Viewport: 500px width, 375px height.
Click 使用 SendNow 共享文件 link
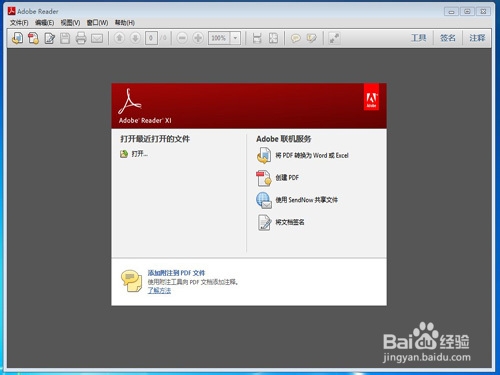pos(306,200)
